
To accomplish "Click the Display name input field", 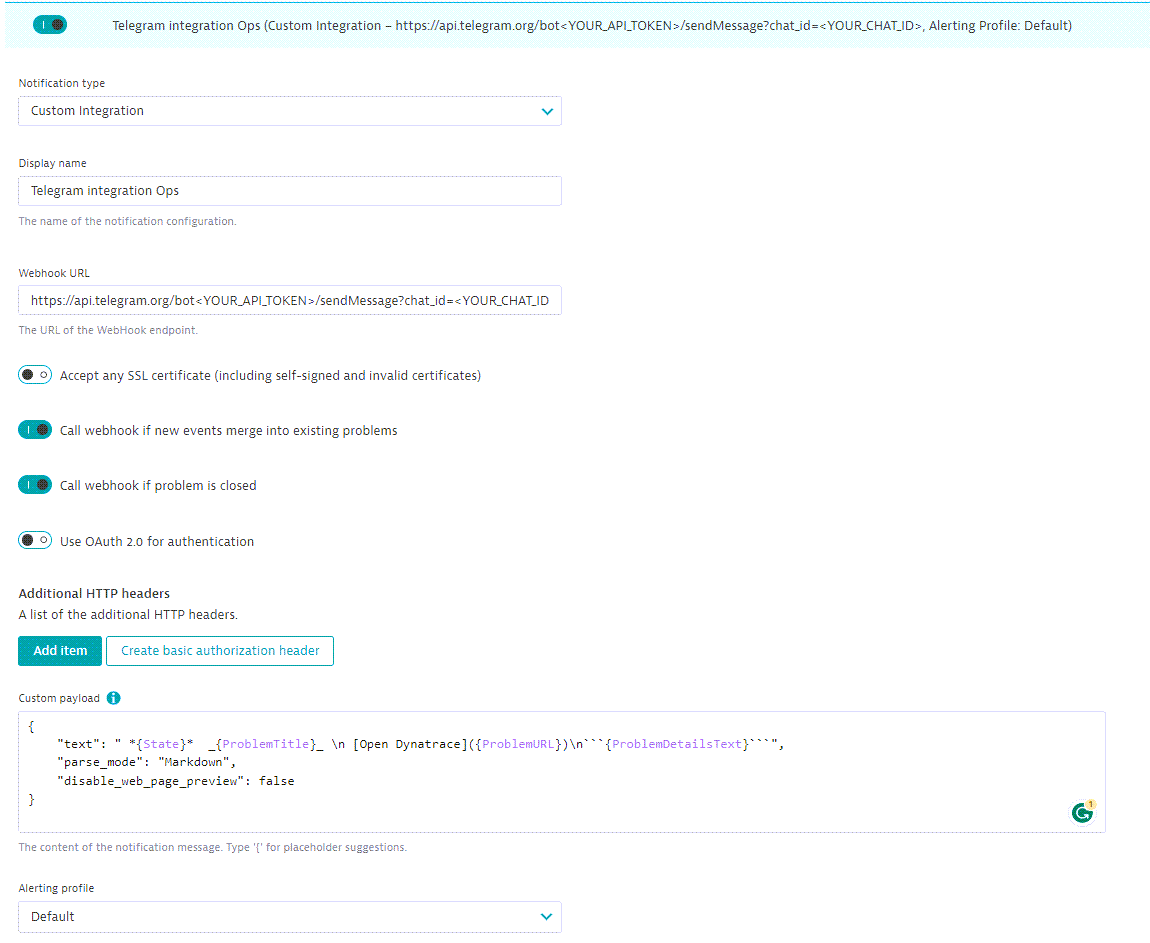I will (x=290, y=190).
